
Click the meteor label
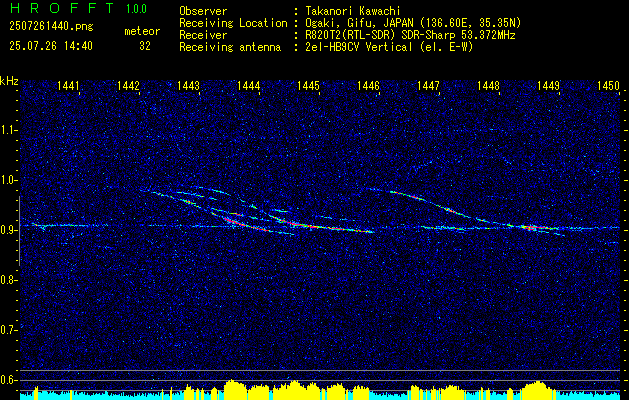[142, 31]
